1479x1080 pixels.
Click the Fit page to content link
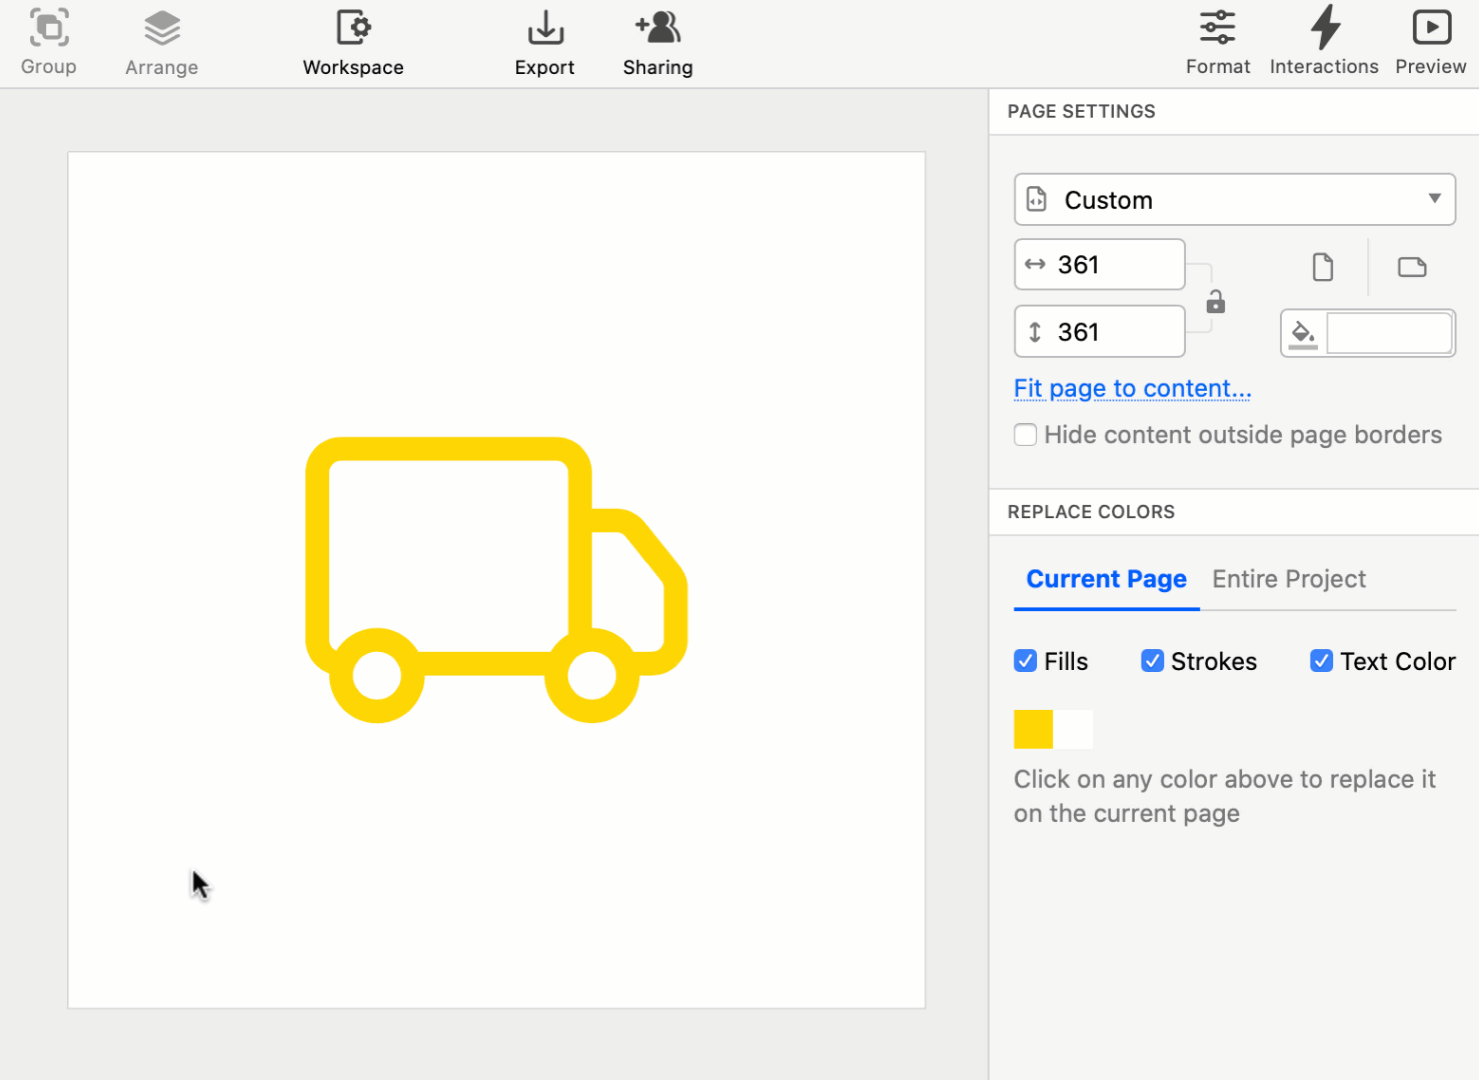pyautogui.click(x=1131, y=388)
